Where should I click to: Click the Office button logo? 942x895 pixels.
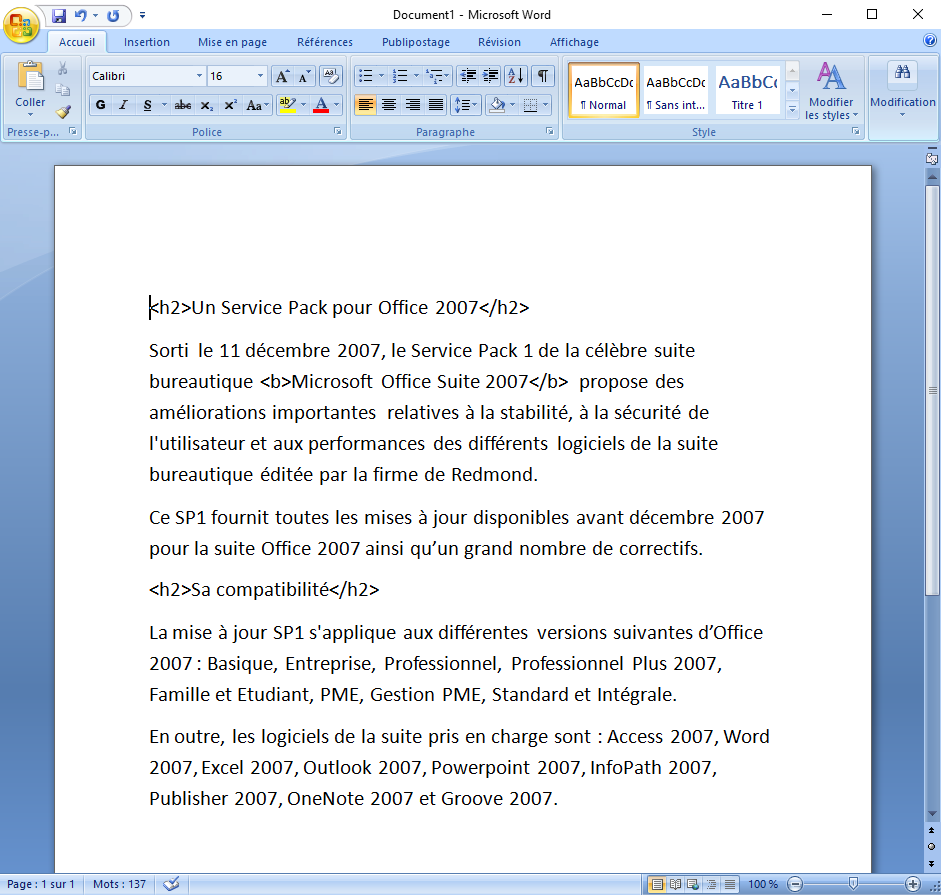22,24
